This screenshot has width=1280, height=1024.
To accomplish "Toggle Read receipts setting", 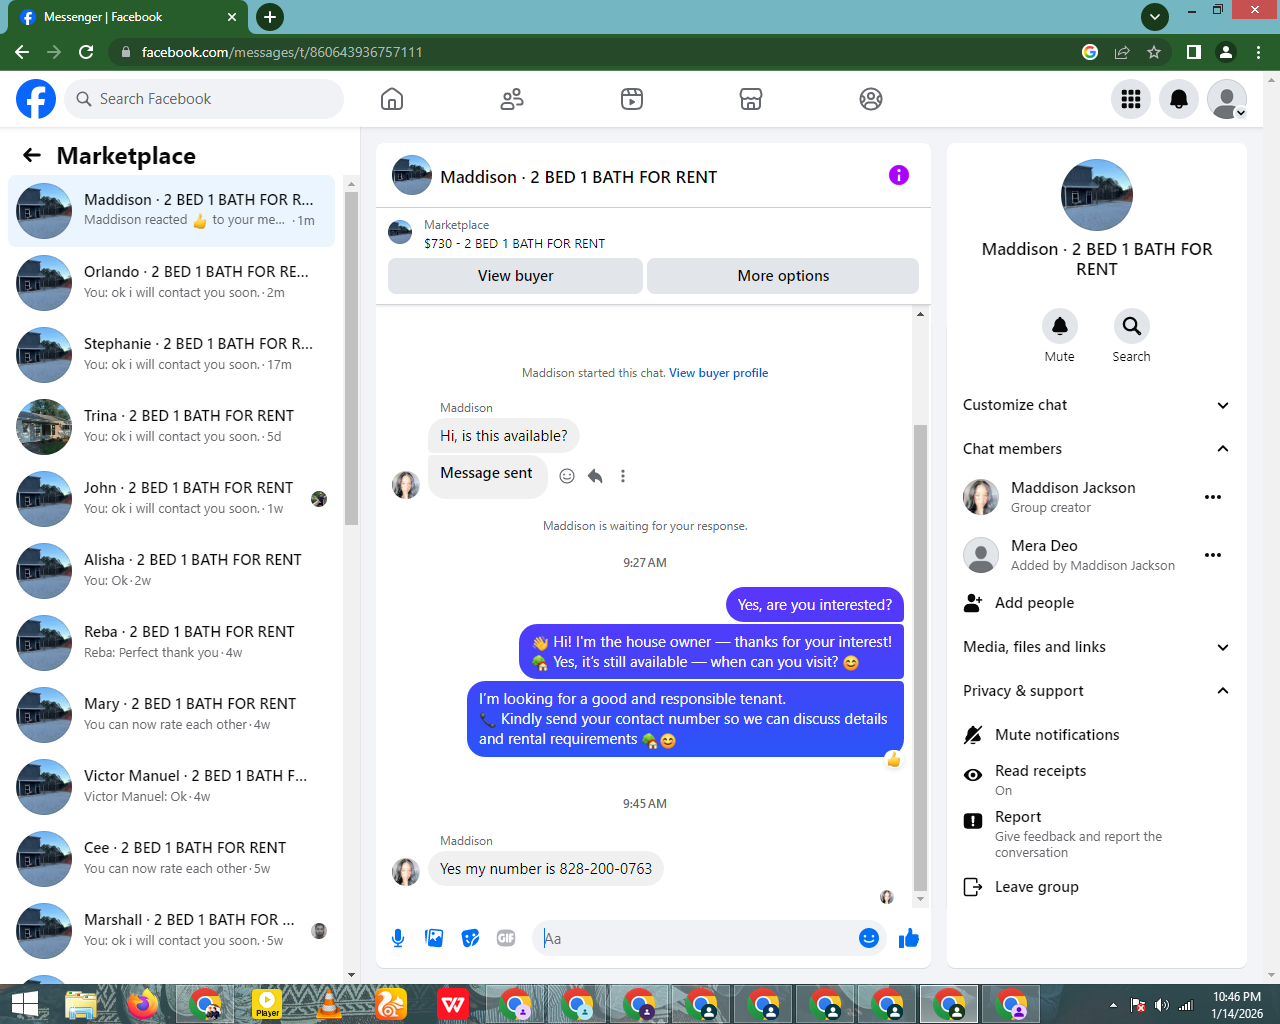I will click(x=1096, y=779).
